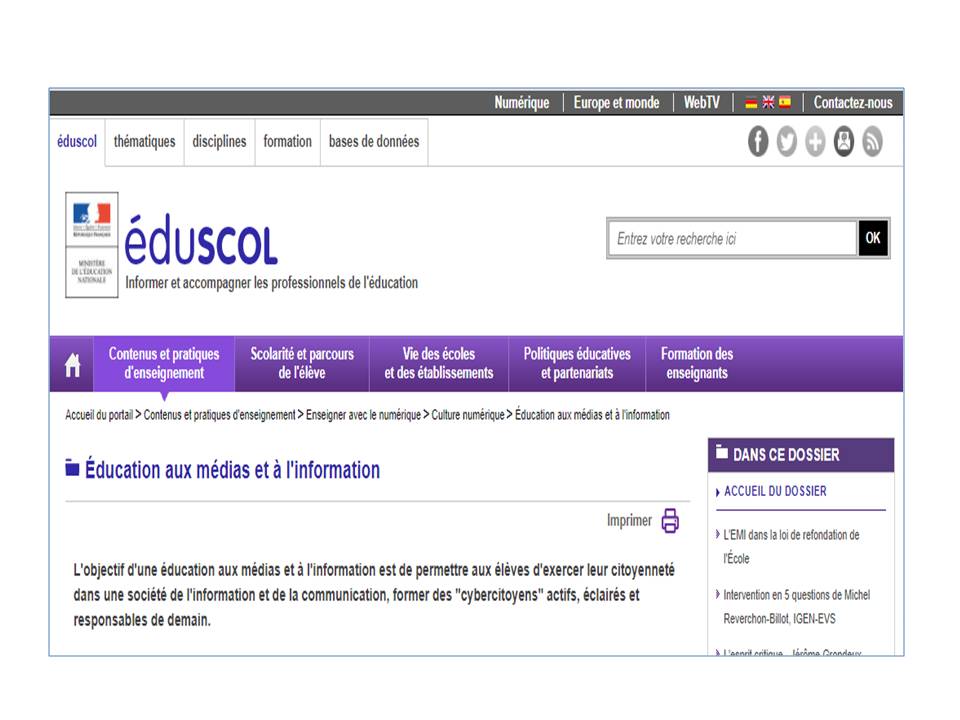960x720 pixels.
Task: Focus the Entrez votre recherche ici field
Action: point(732,239)
